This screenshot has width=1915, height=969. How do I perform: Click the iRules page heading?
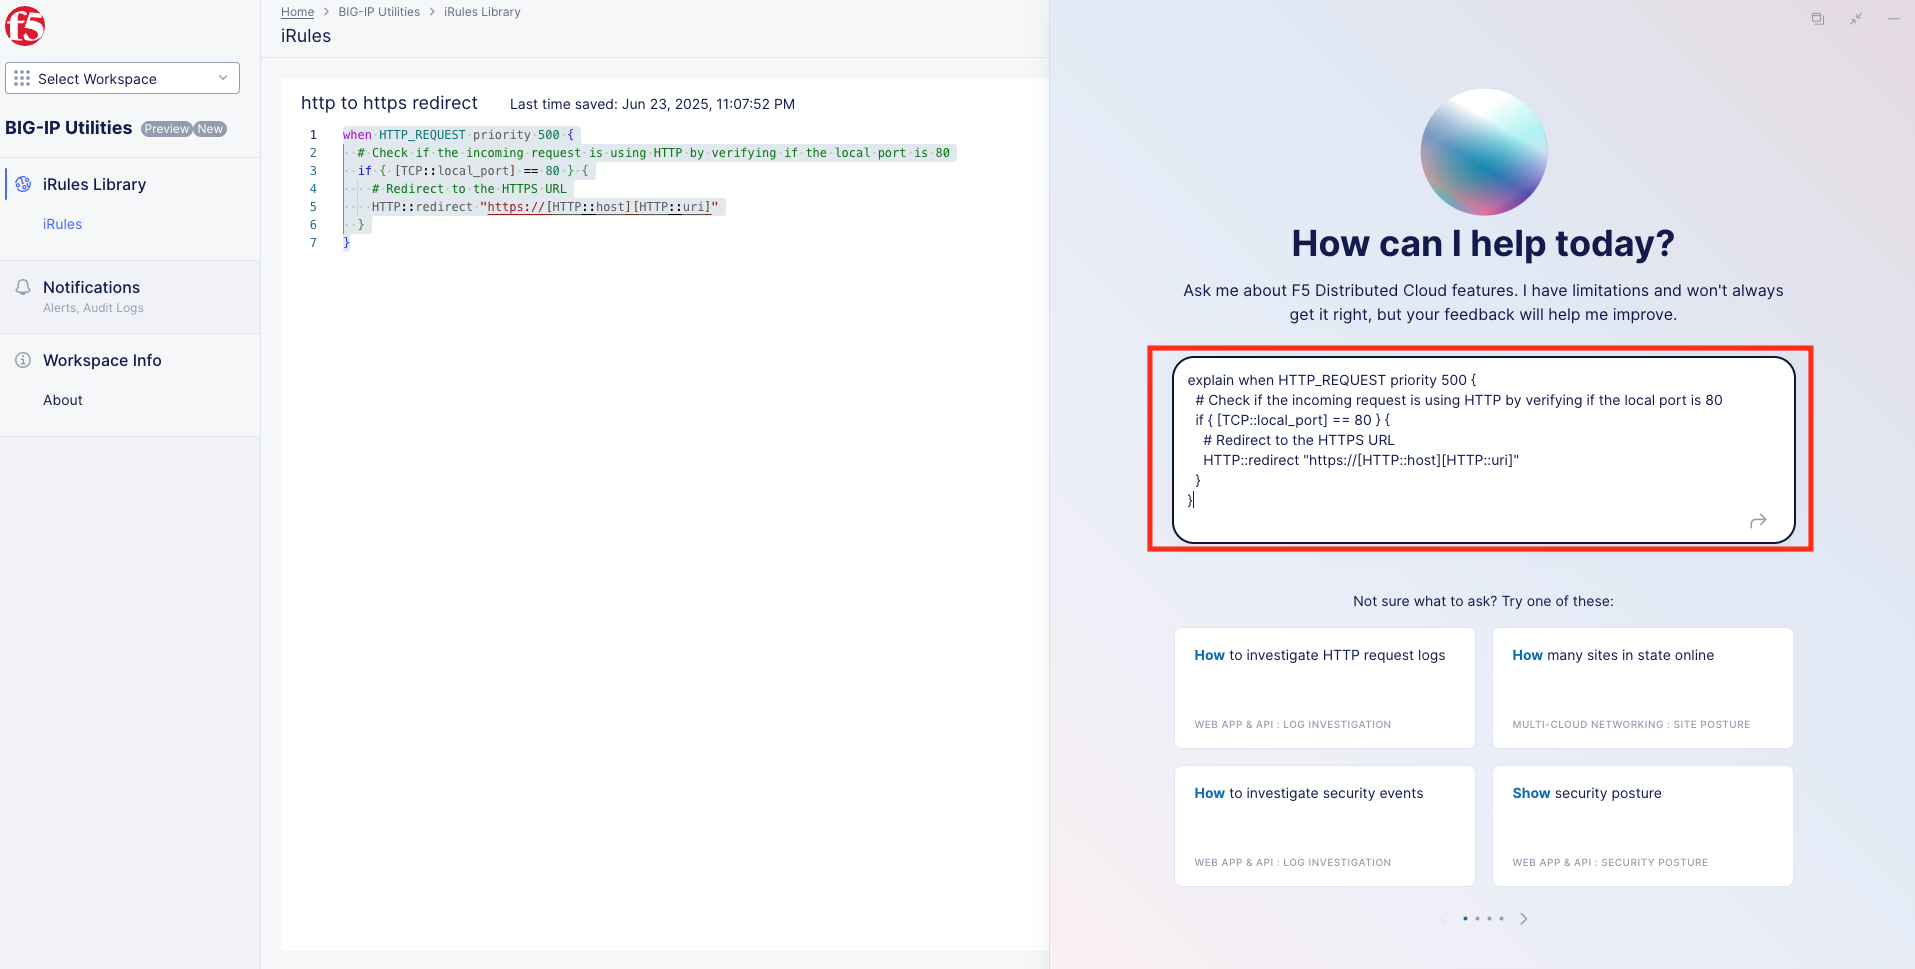(x=306, y=36)
